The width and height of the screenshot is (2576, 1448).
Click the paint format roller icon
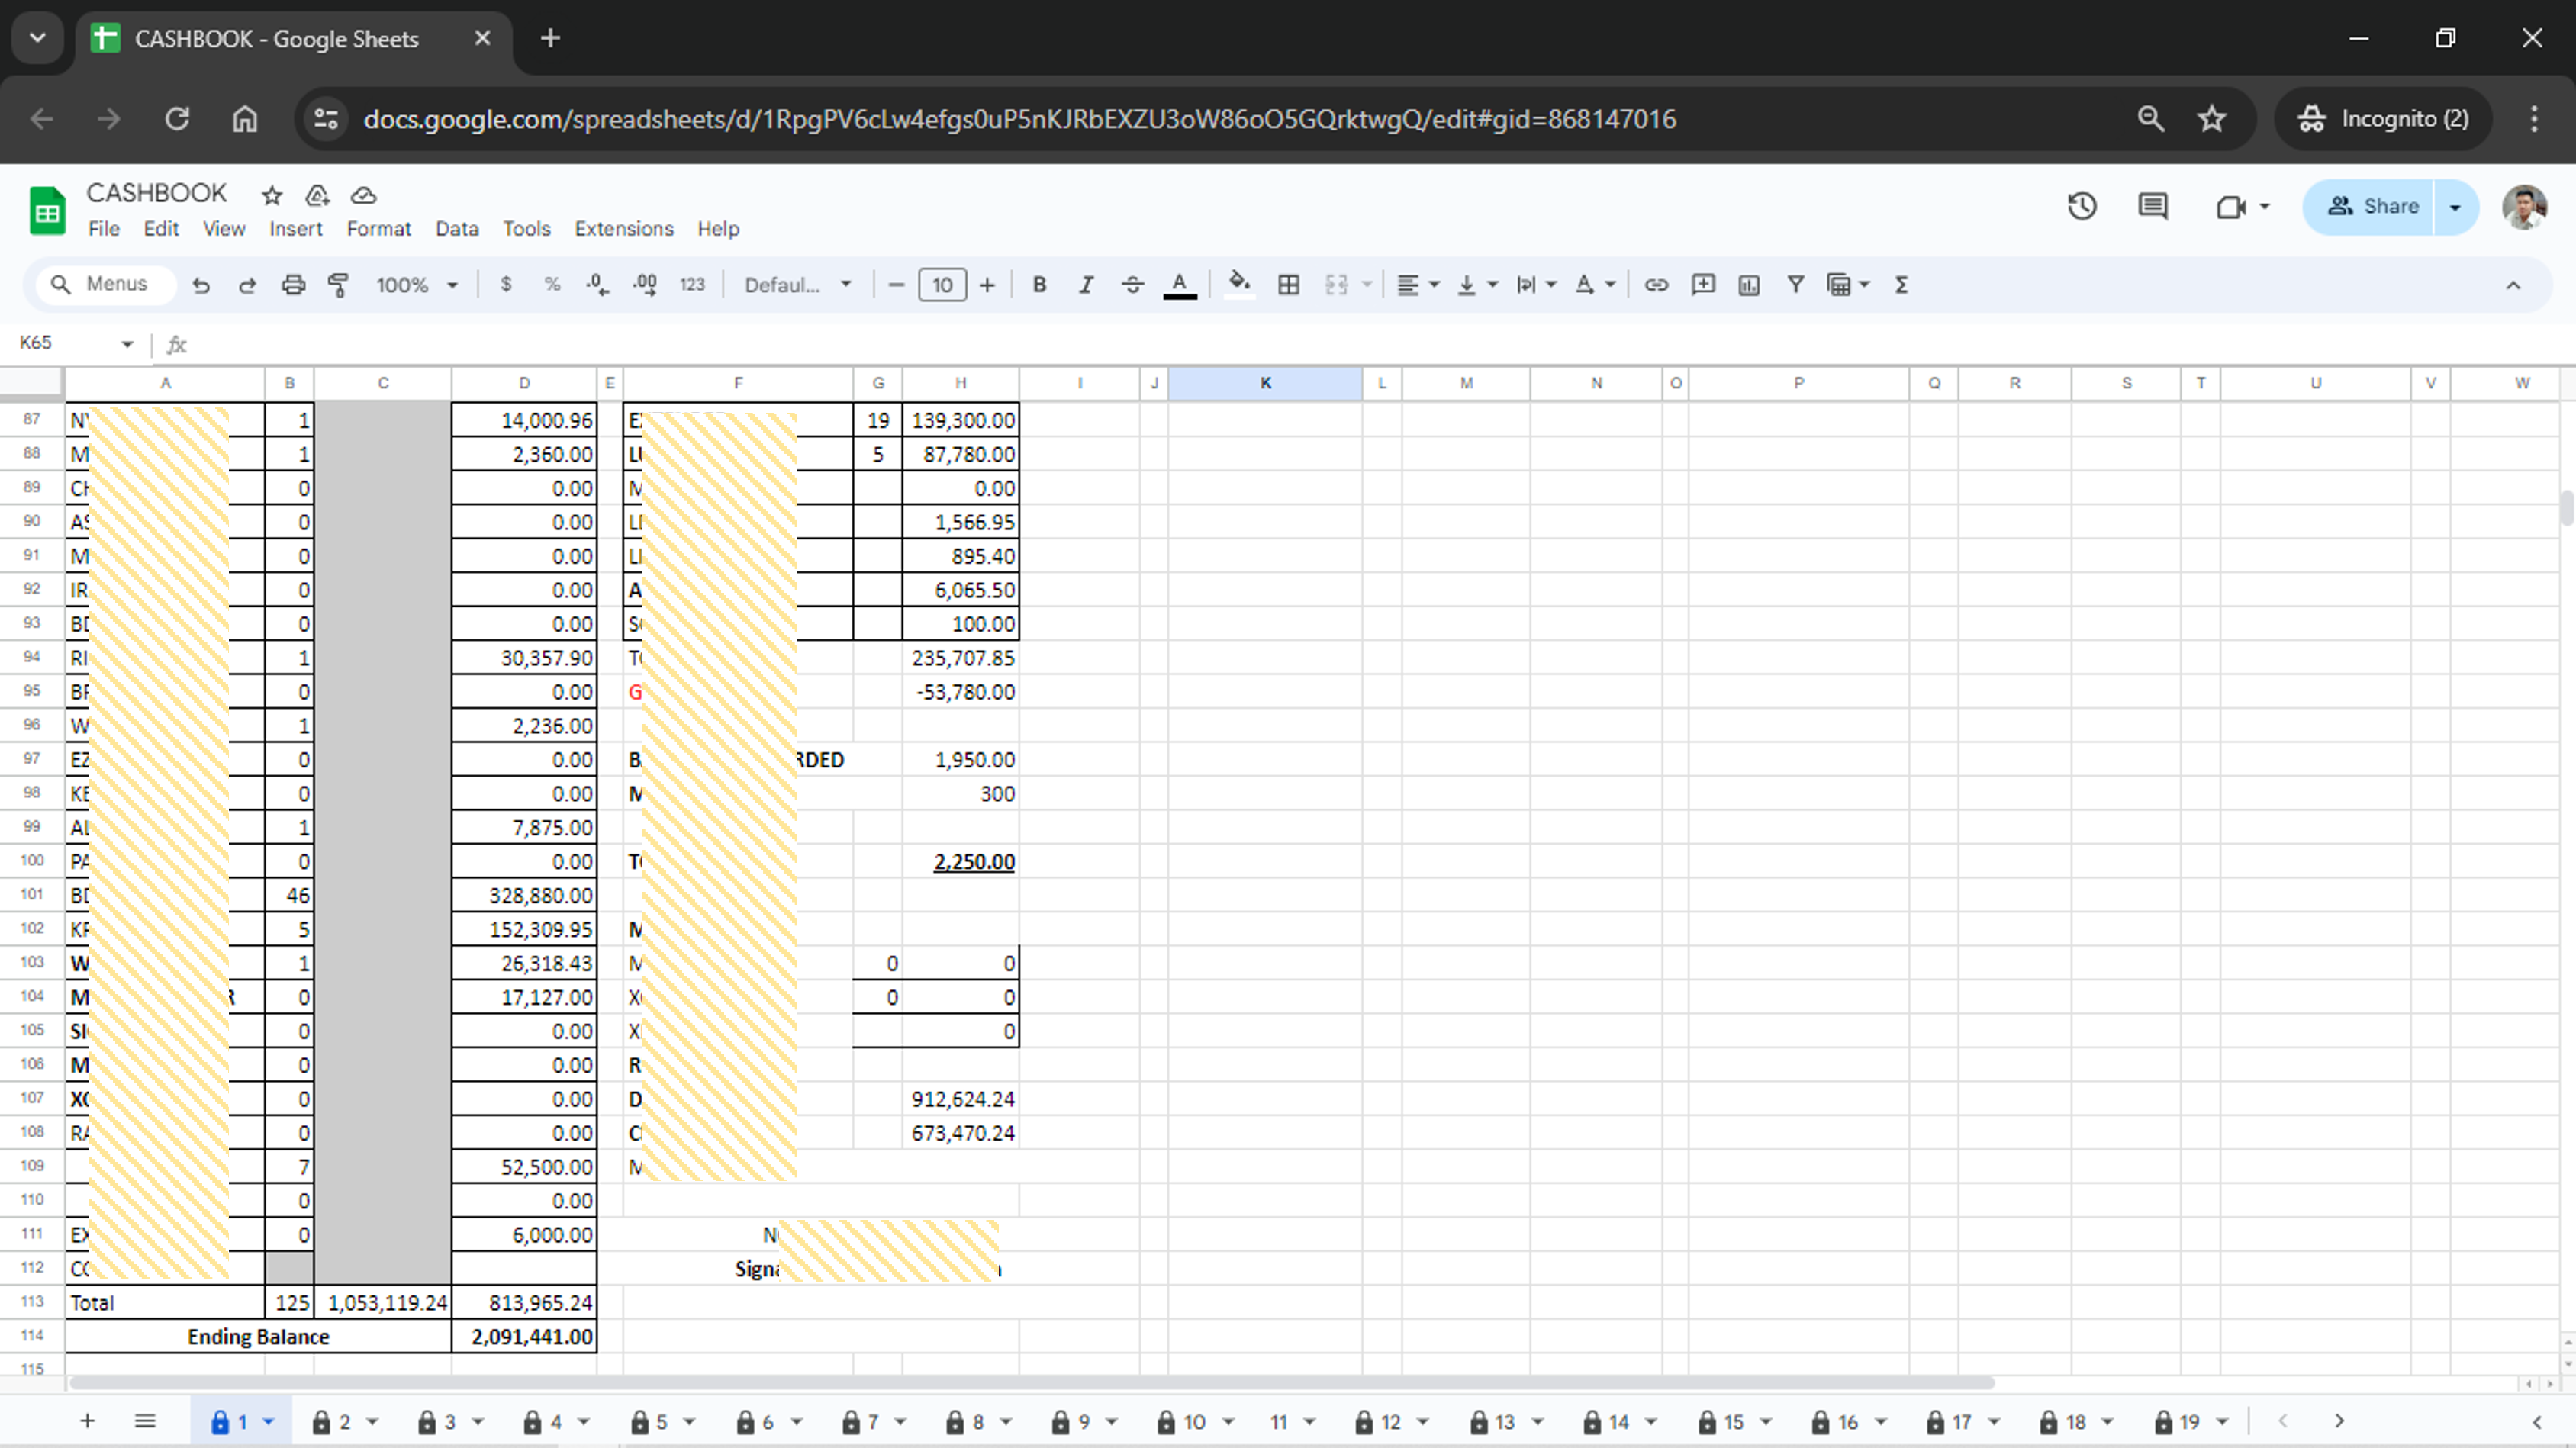(339, 285)
